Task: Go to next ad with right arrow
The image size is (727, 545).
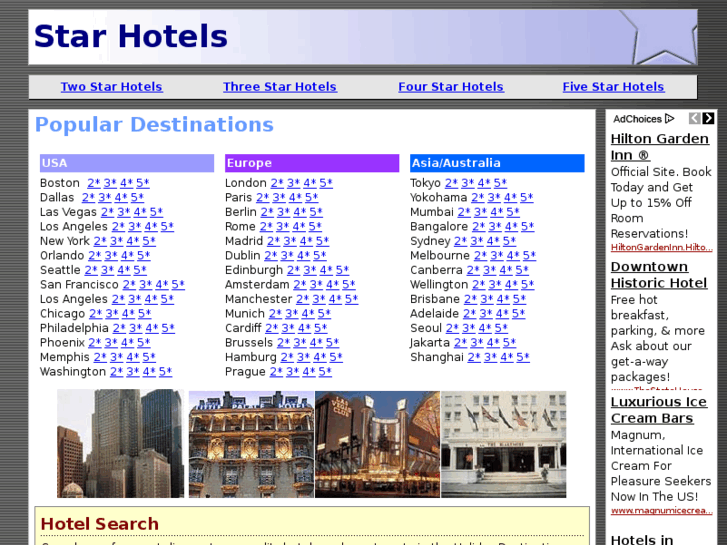Action: pos(708,118)
